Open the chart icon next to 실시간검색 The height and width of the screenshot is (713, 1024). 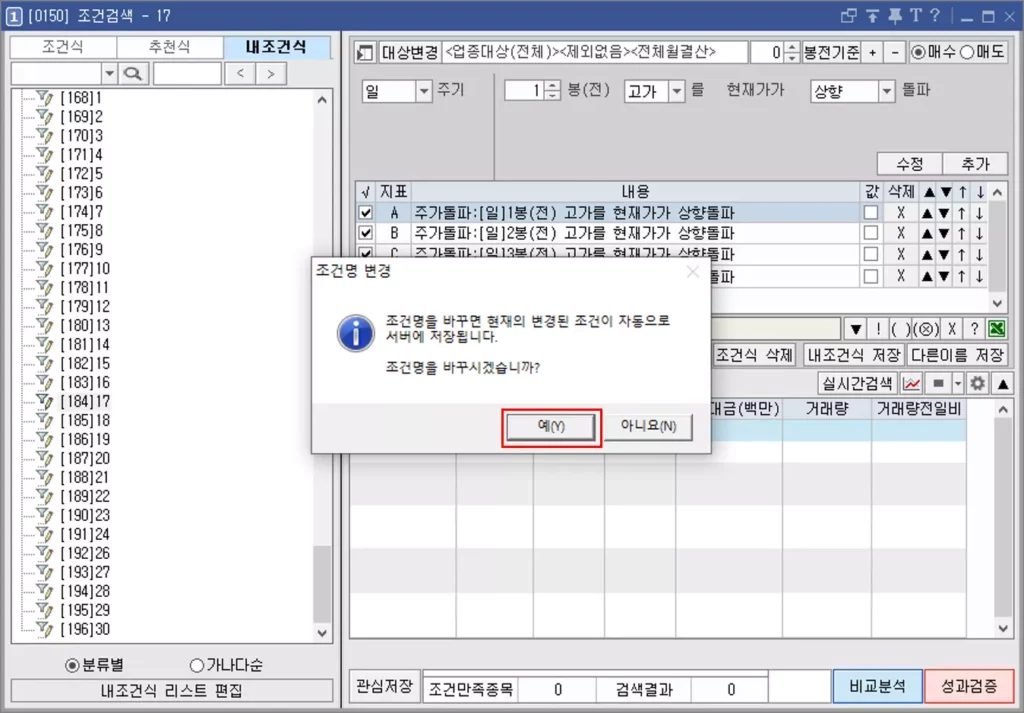pyautogui.click(x=911, y=383)
